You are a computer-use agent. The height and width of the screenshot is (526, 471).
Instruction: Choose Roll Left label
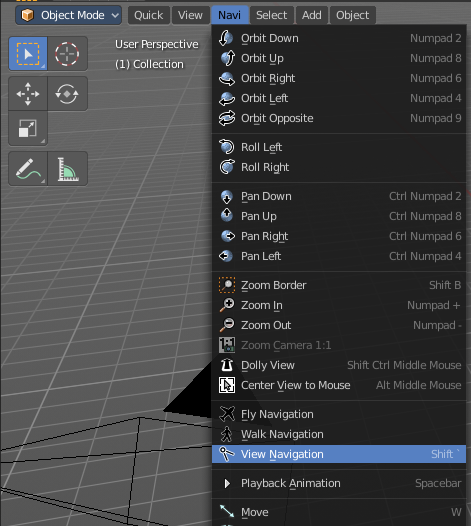click(x=261, y=147)
